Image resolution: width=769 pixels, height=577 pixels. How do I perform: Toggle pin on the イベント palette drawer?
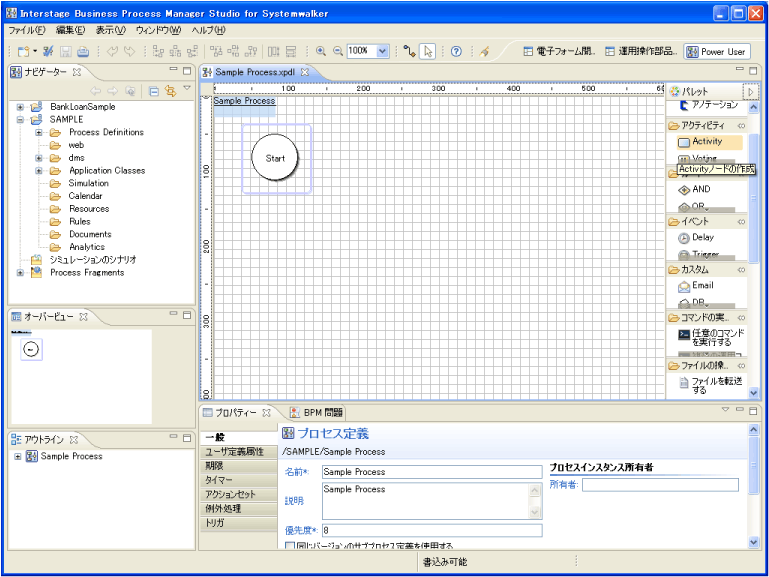pyautogui.click(x=741, y=222)
